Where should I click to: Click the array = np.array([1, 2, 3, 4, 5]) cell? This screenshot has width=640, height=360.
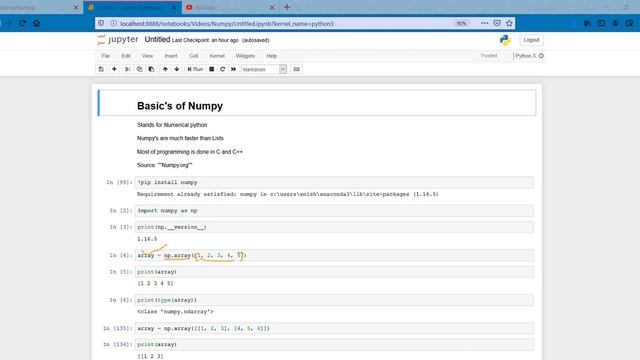coord(334,256)
